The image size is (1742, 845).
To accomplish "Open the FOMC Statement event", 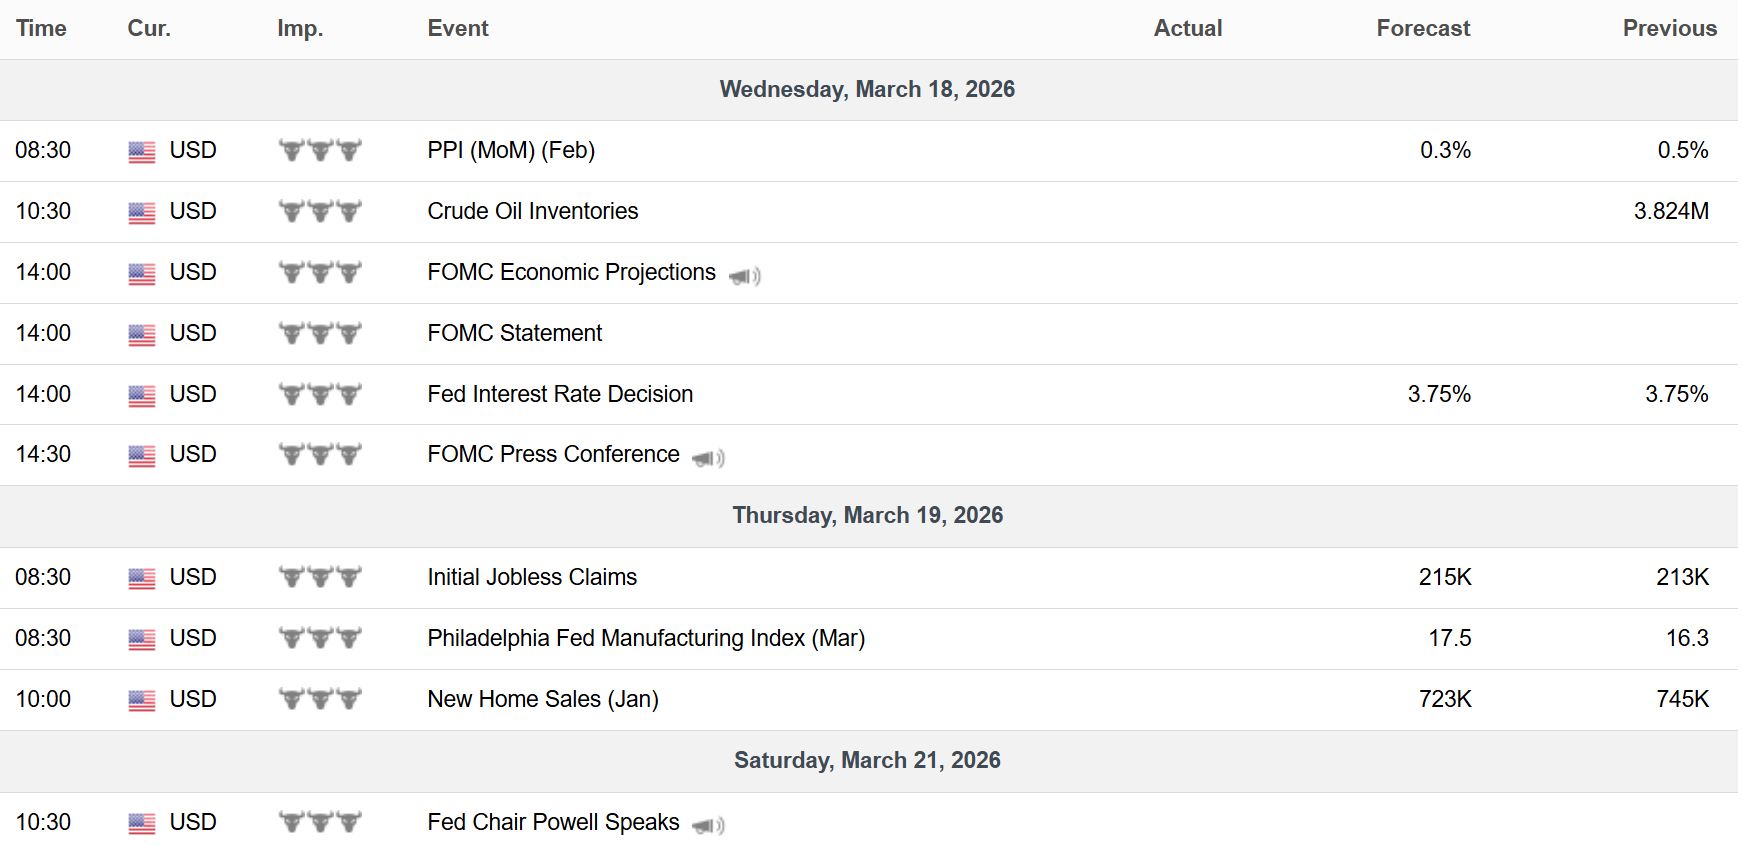I will pos(515,333).
